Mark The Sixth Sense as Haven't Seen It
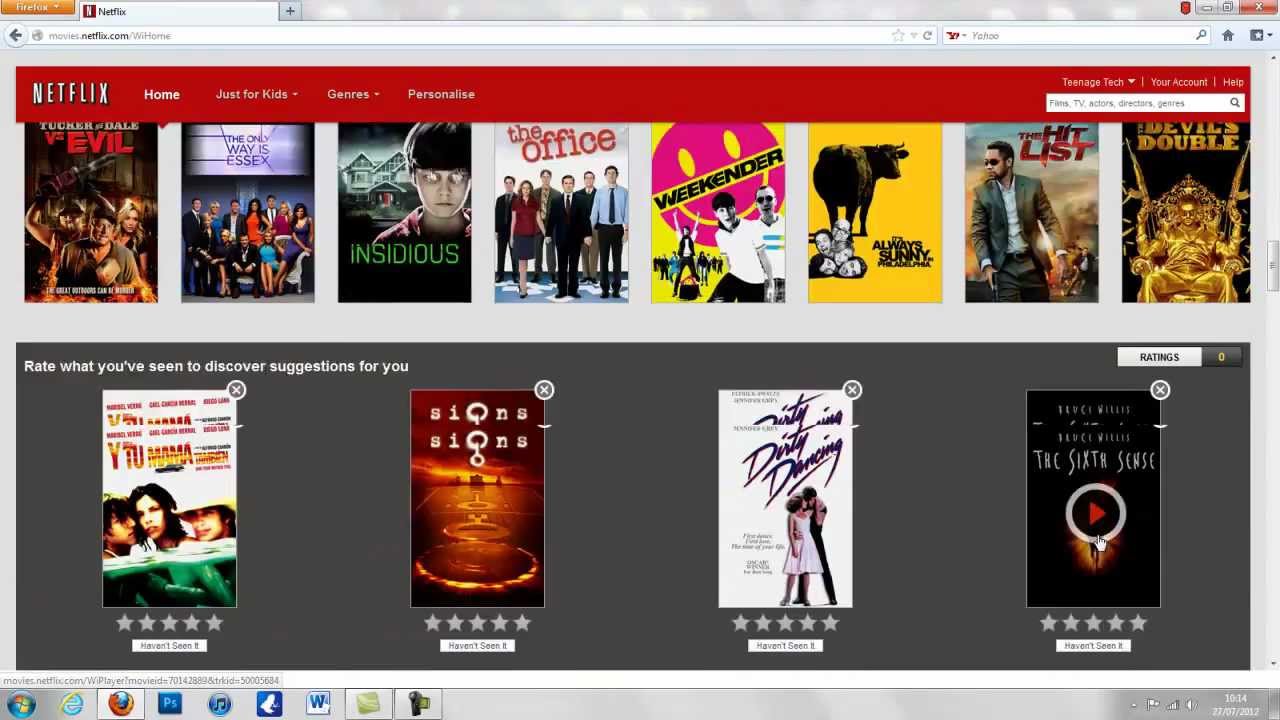The height and width of the screenshot is (720, 1280). coord(1093,645)
